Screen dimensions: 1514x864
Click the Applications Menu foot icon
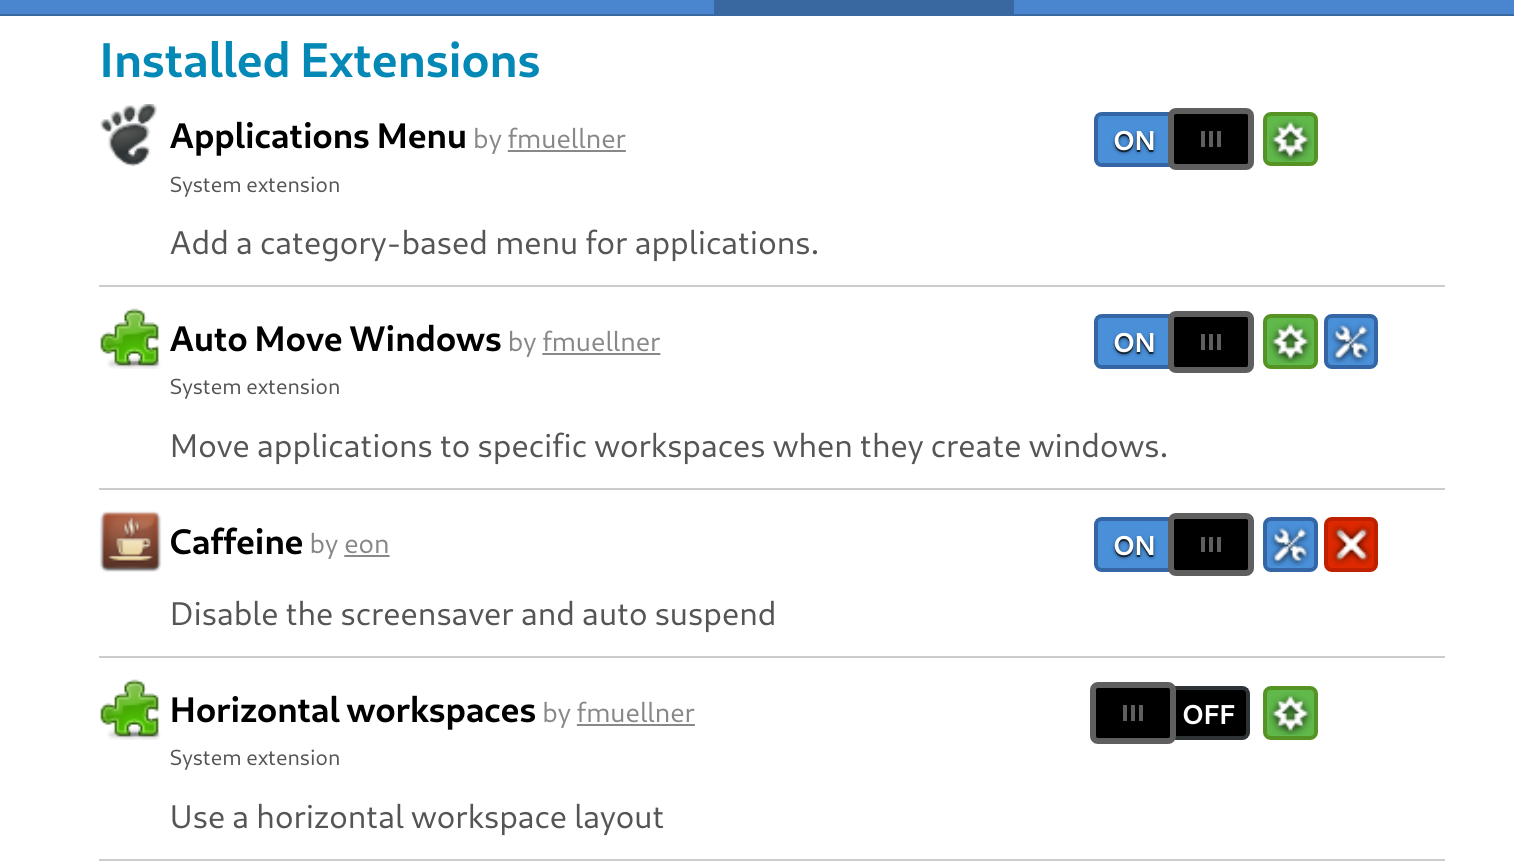click(129, 135)
